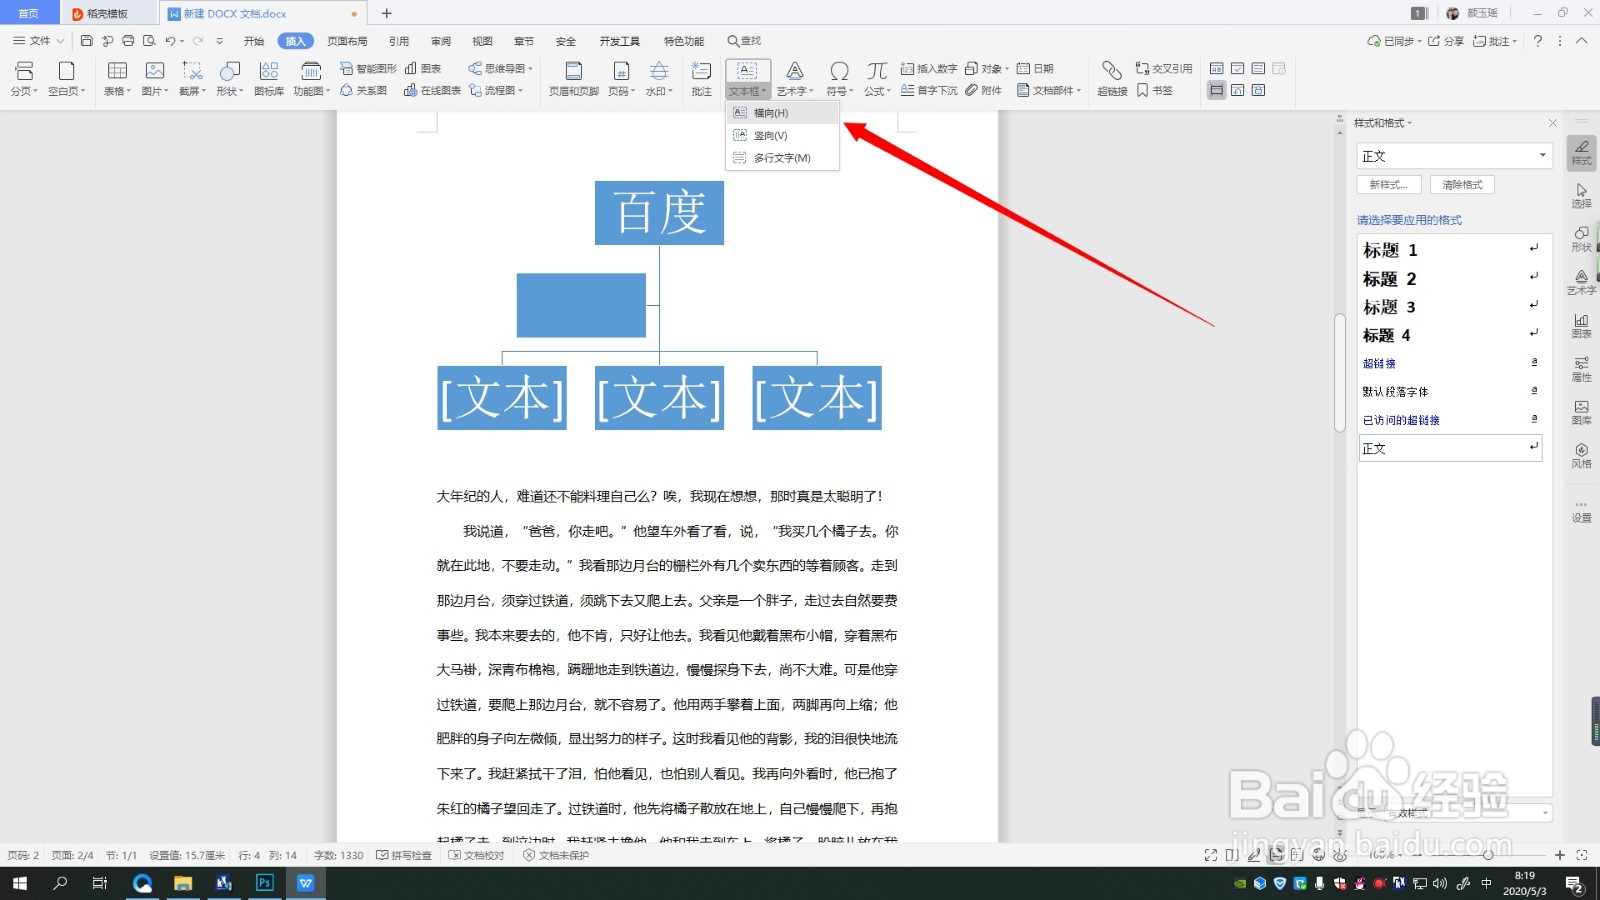Insert check box content control icon

[1237, 68]
